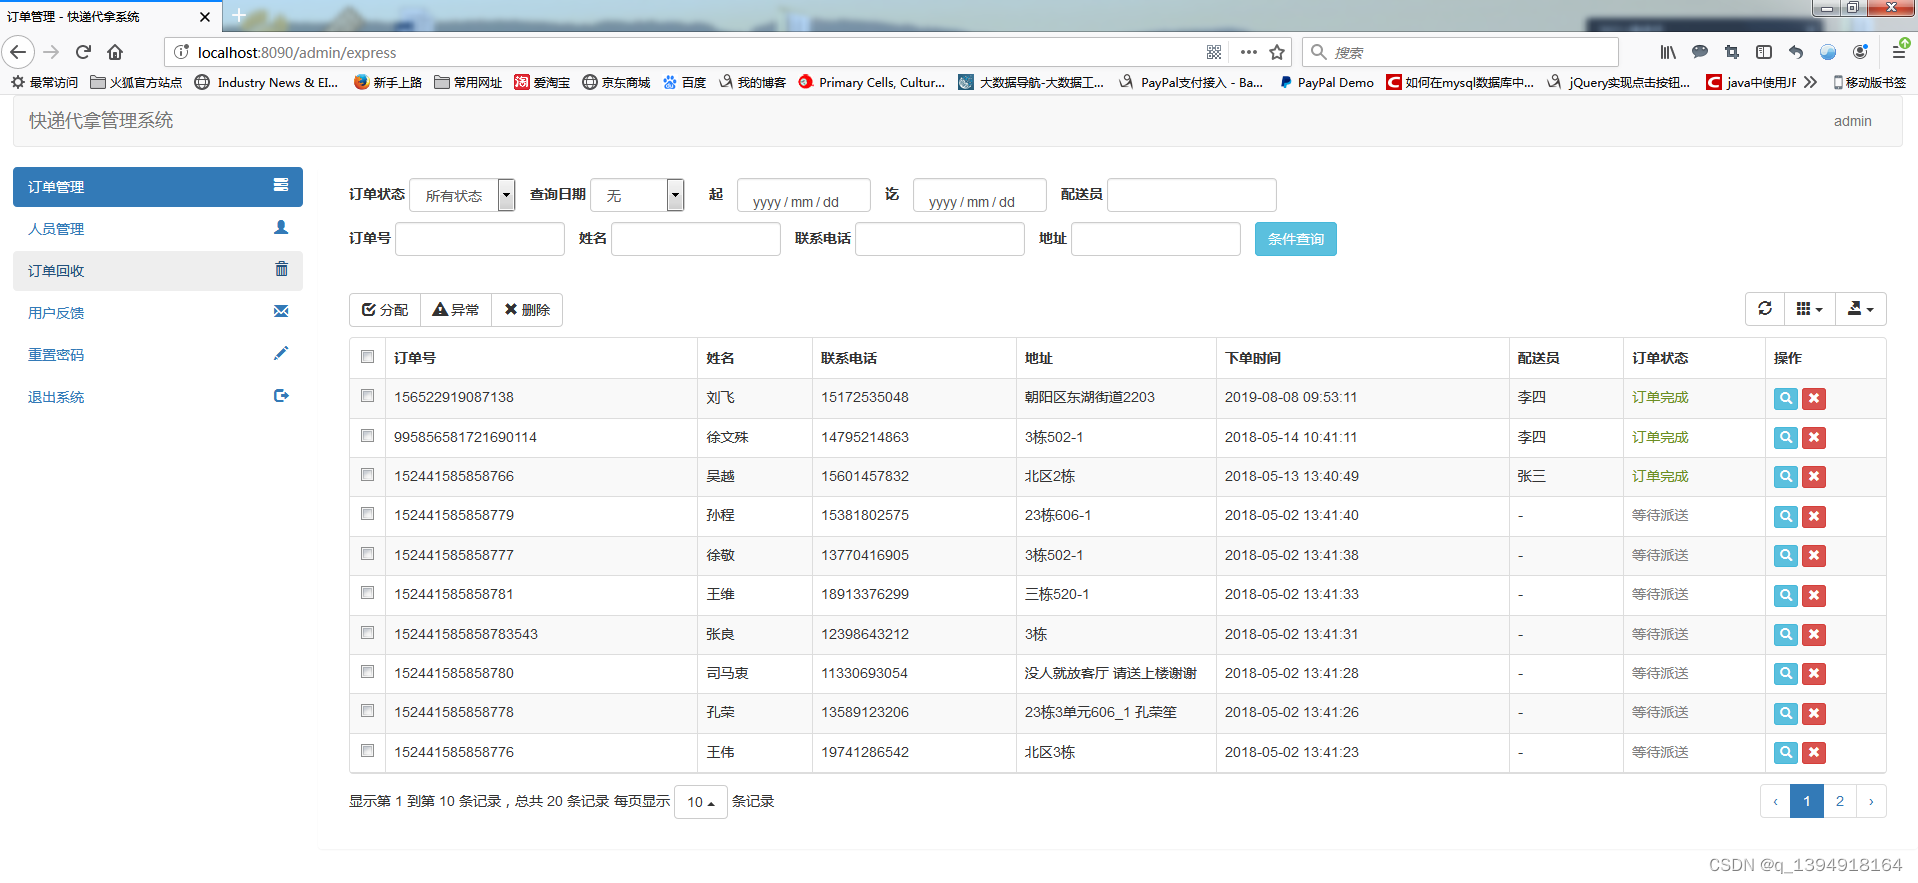This screenshot has width=1918, height=883.
Task: Check the row for customer 司马衷
Action: pos(368,672)
